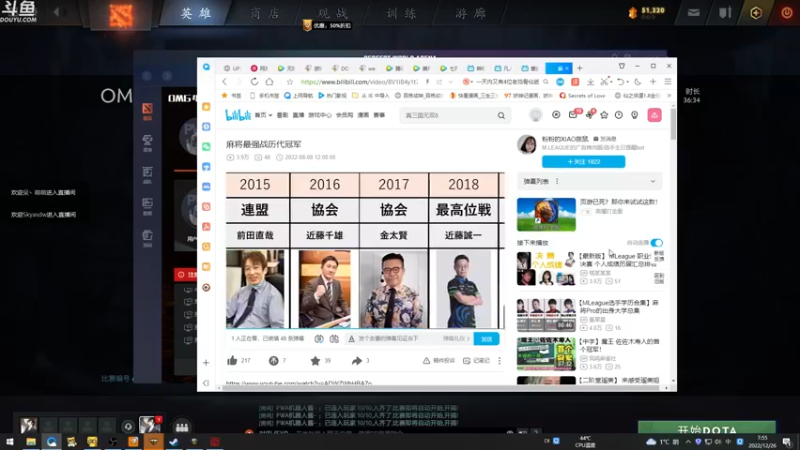Image resolution: width=800 pixels, height=450 pixels.
Task: Expand the address bar dropdown arrow
Action: (451, 82)
